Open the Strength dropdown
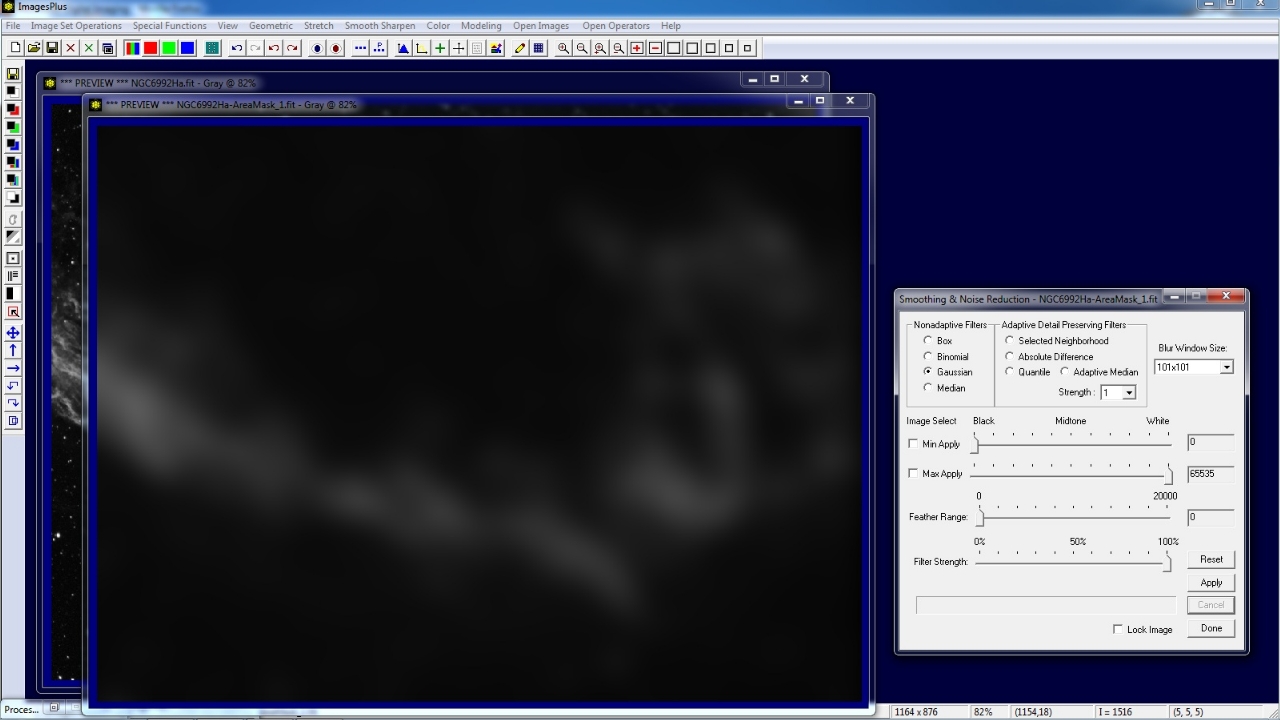The width and height of the screenshot is (1280, 720). pyautogui.click(x=1129, y=393)
